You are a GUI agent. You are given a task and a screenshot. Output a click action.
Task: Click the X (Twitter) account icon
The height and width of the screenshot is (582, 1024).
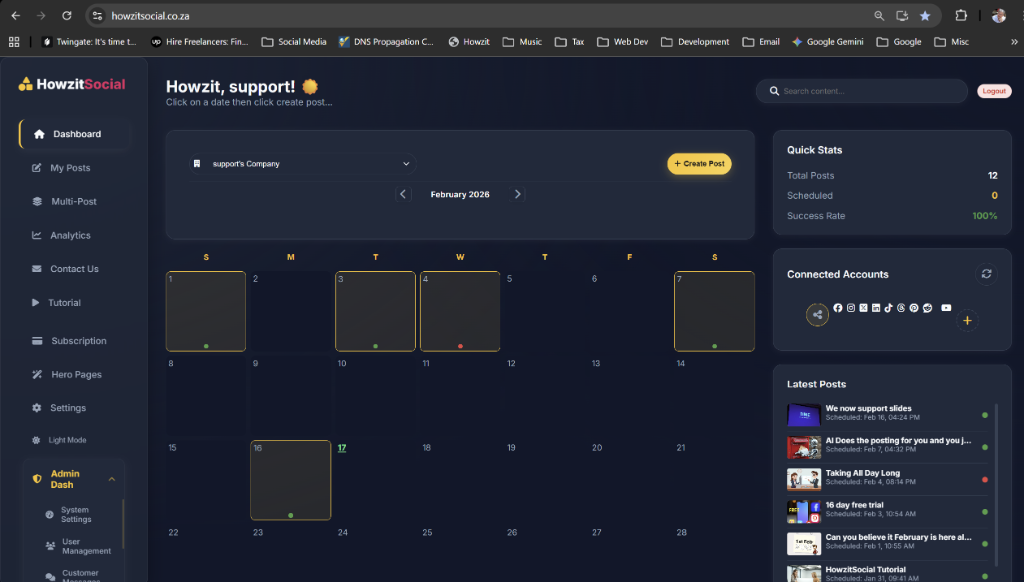(x=864, y=307)
